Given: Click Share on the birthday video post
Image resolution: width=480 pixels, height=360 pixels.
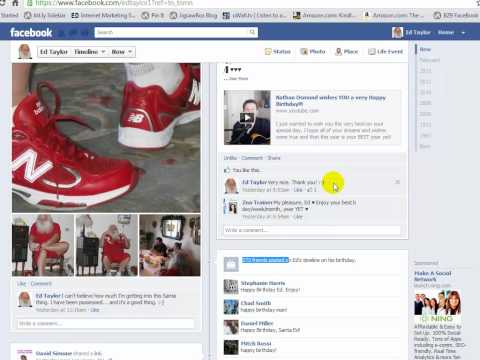Looking at the screenshot, I should [274, 158].
